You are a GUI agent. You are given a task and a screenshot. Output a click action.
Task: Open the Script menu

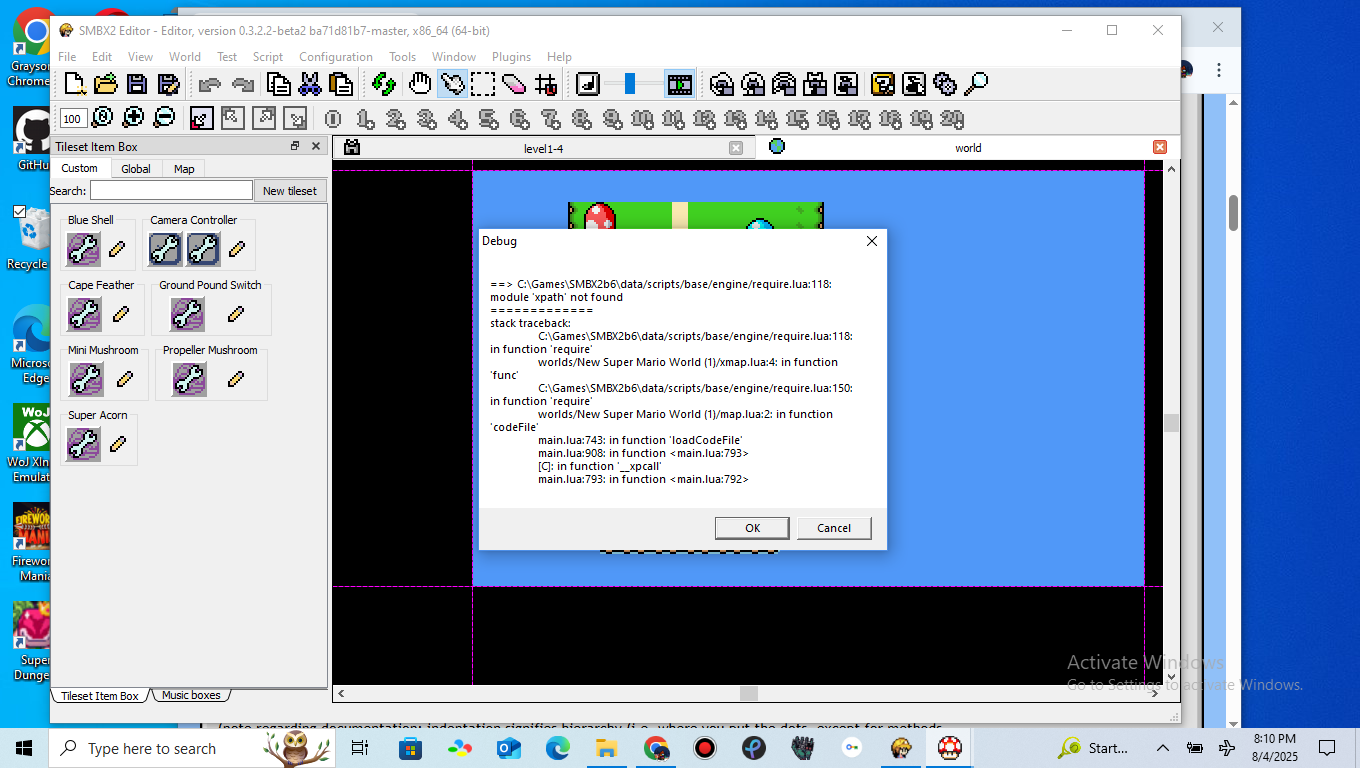coord(268,57)
